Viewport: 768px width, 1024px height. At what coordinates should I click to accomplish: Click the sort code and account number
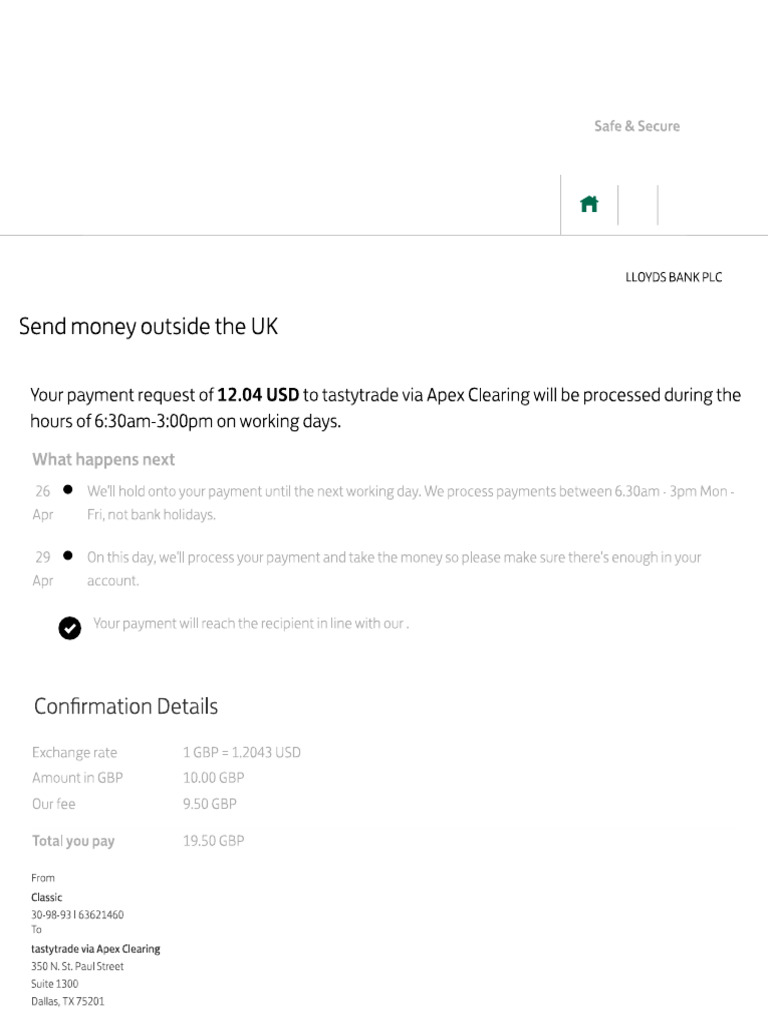[77, 914]
